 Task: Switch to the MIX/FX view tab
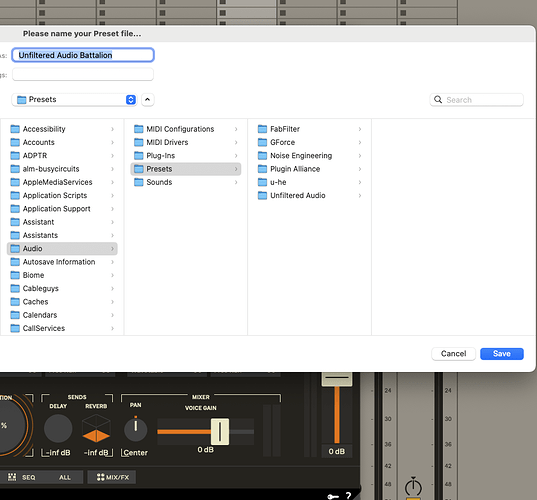[x=112, y=477]
